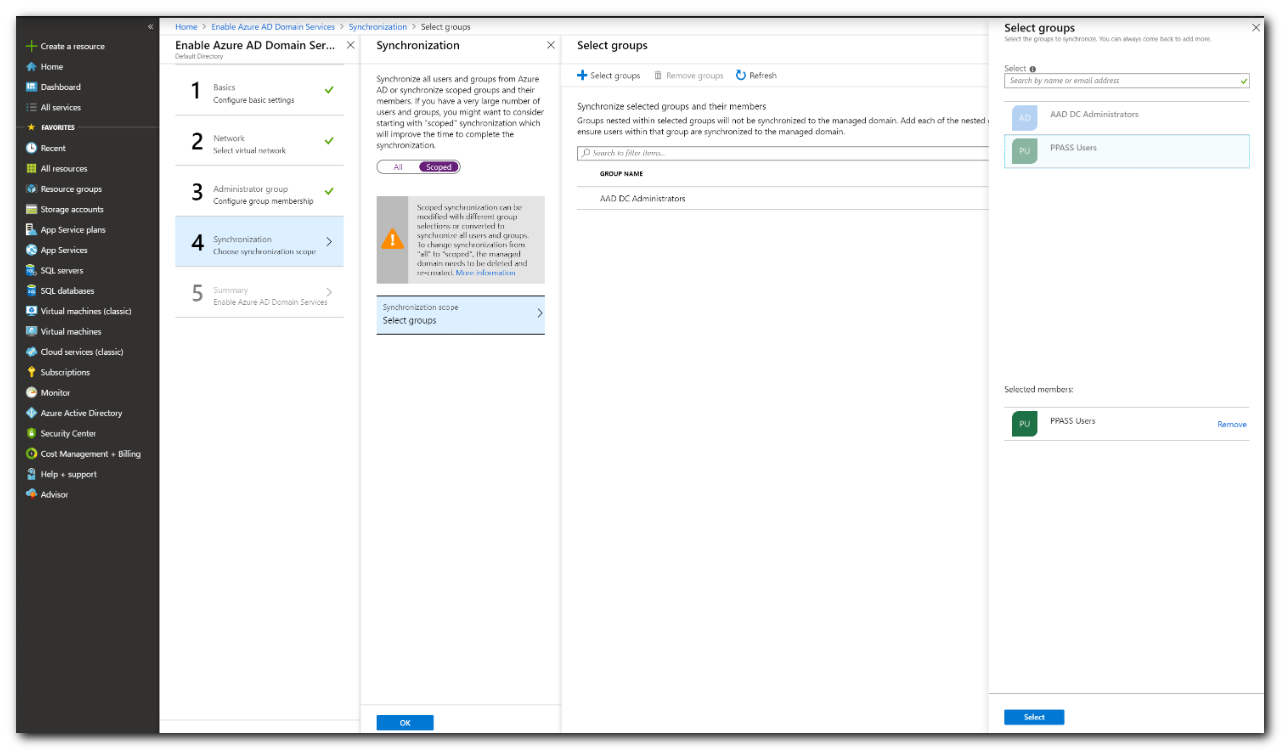Click AAD DC Administrators table row
Image resolution: width=1281 pixels, height=750 pixels.
(782, 198)
